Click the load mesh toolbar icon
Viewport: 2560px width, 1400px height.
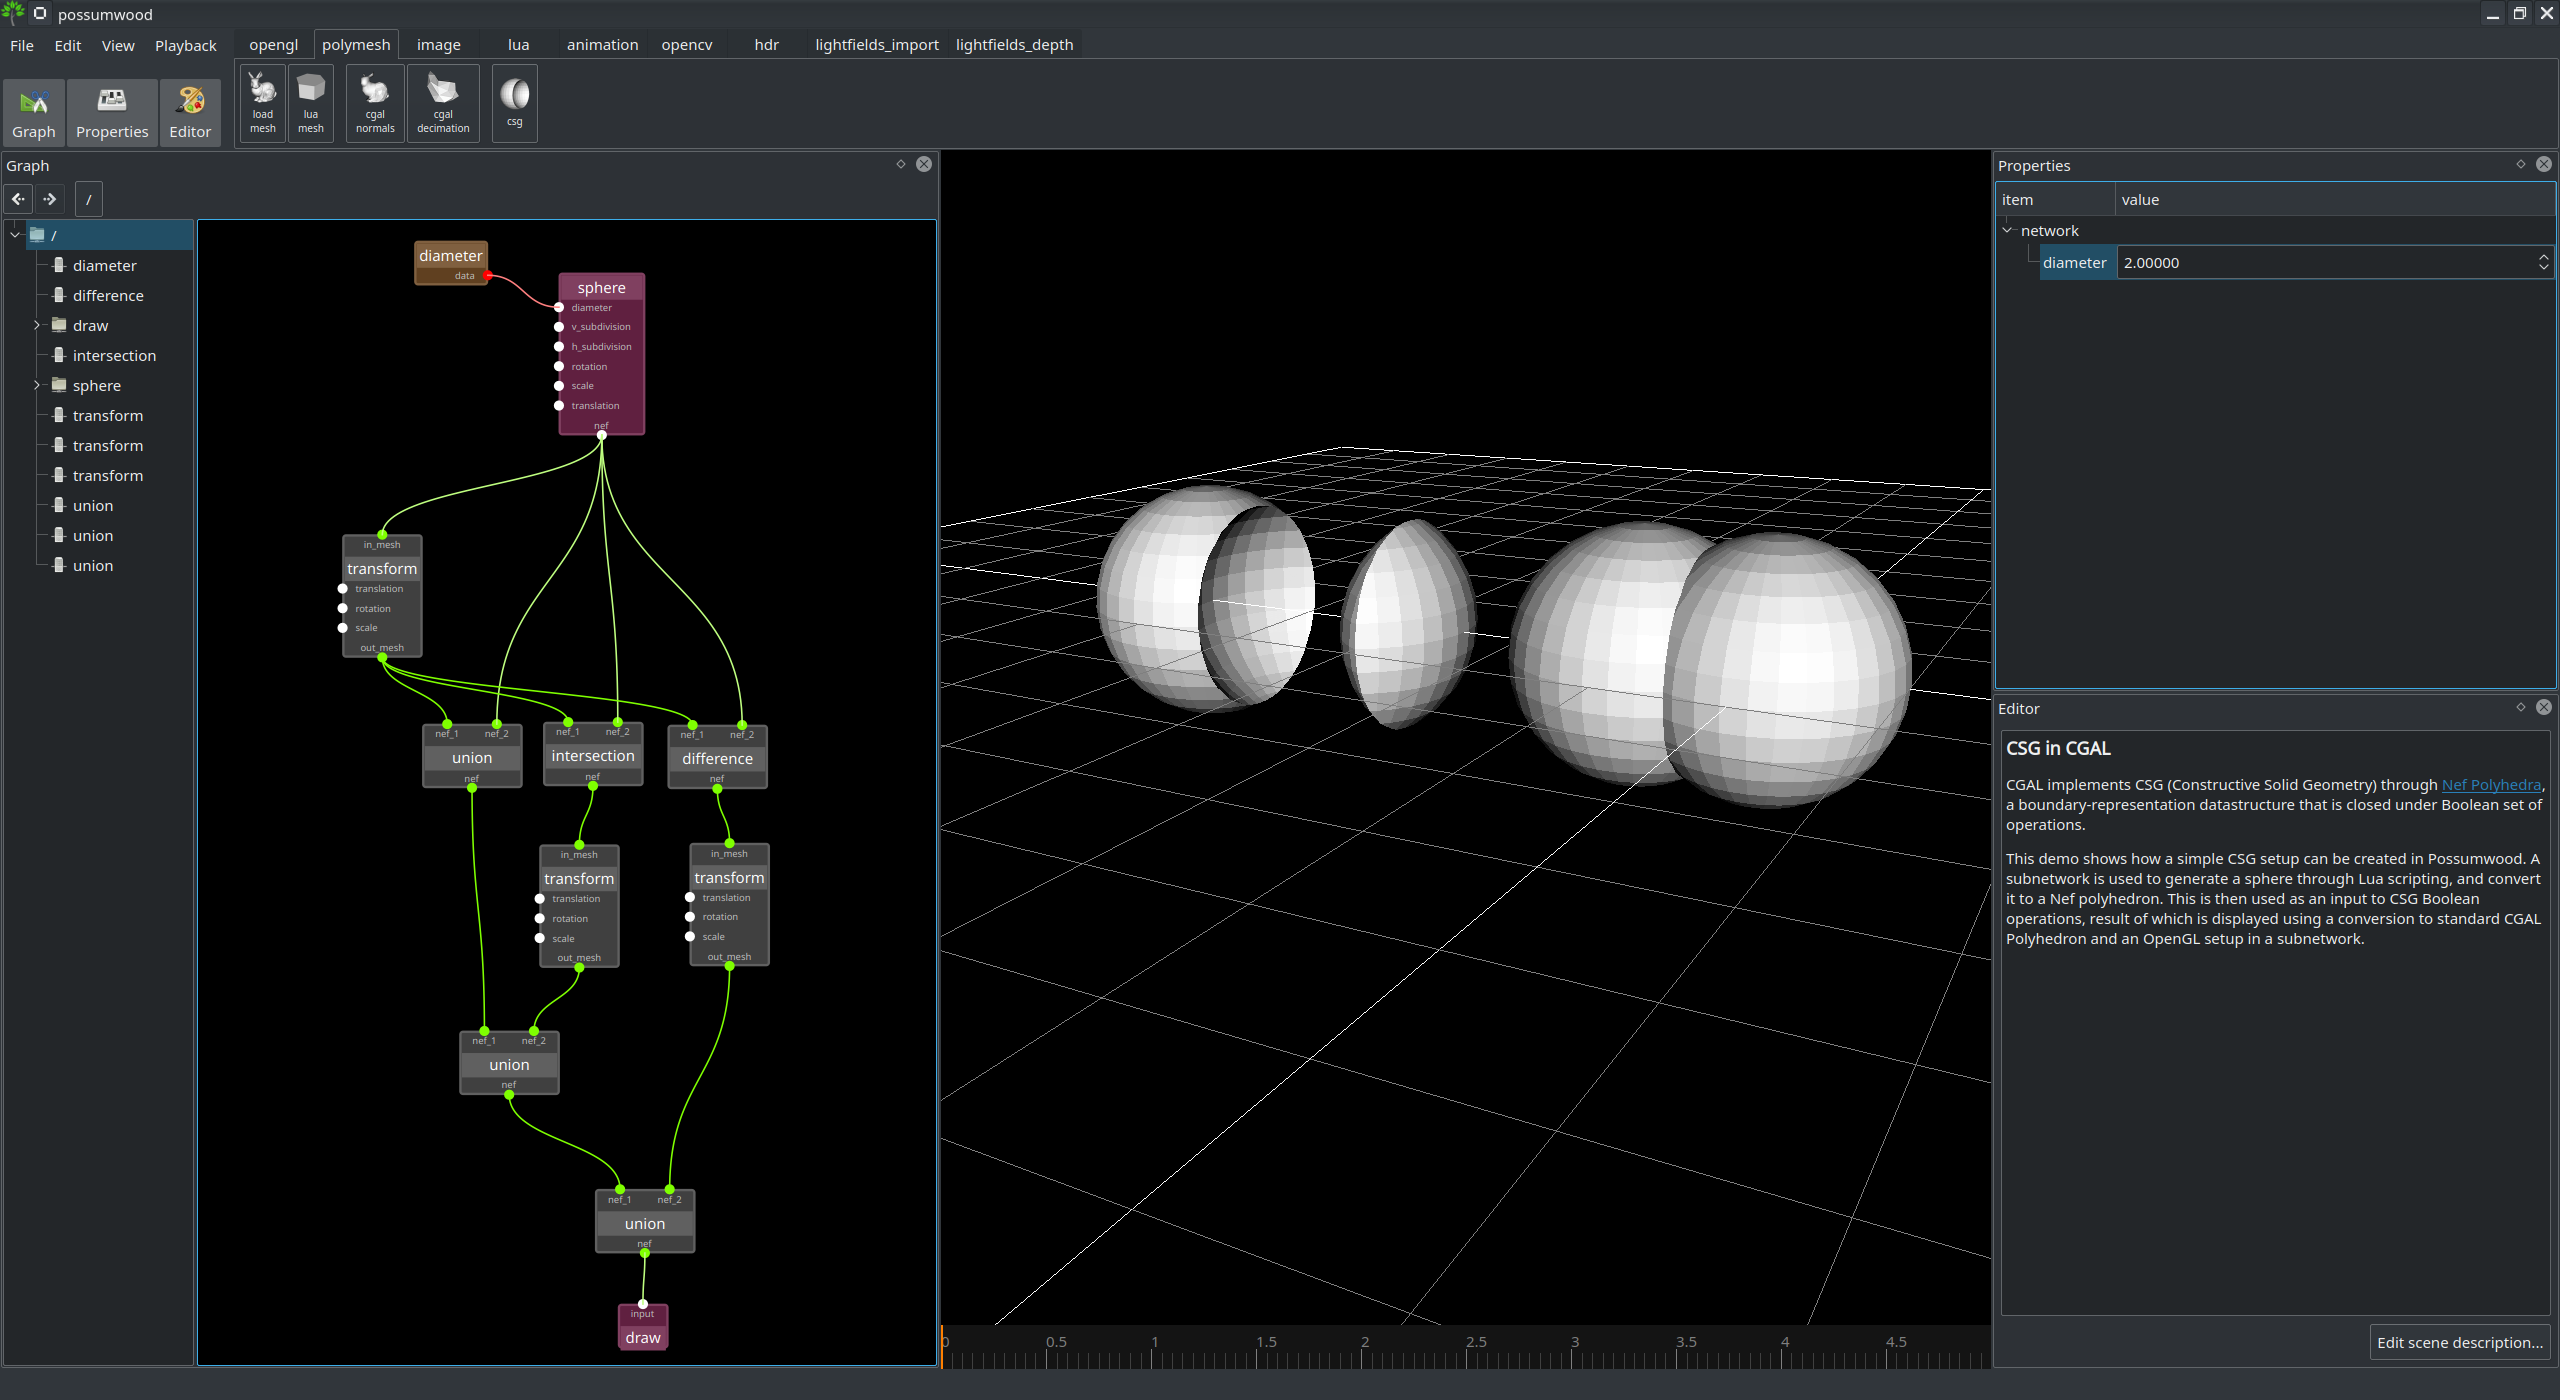[262, 102]
